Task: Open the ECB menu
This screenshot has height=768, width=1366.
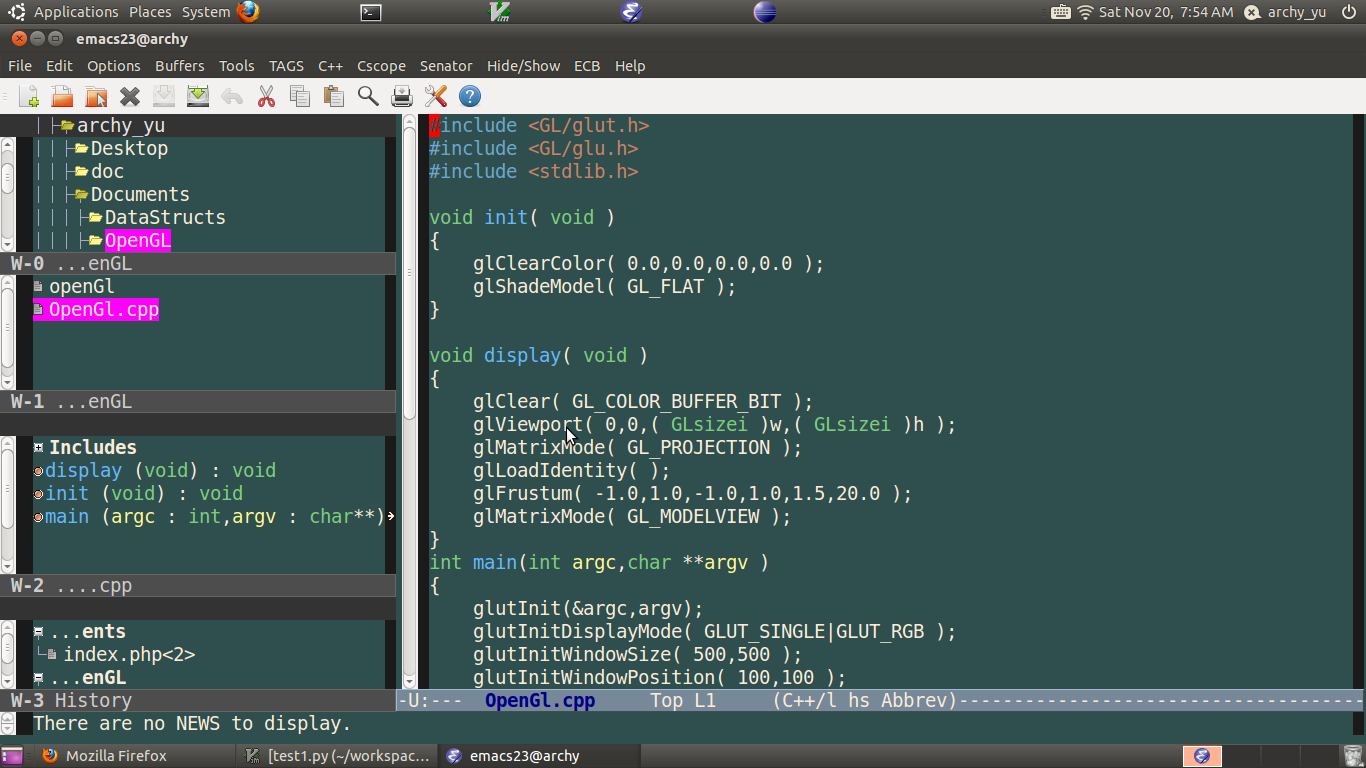Action: (x=587, y=66)
